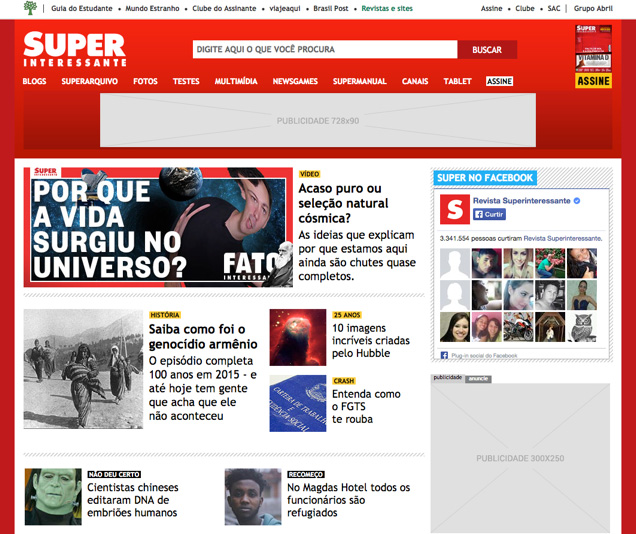Click the motorcycle profile picture in Facebook box
Image resolution: width=636 pixels, height=534 pixels.
518,327
